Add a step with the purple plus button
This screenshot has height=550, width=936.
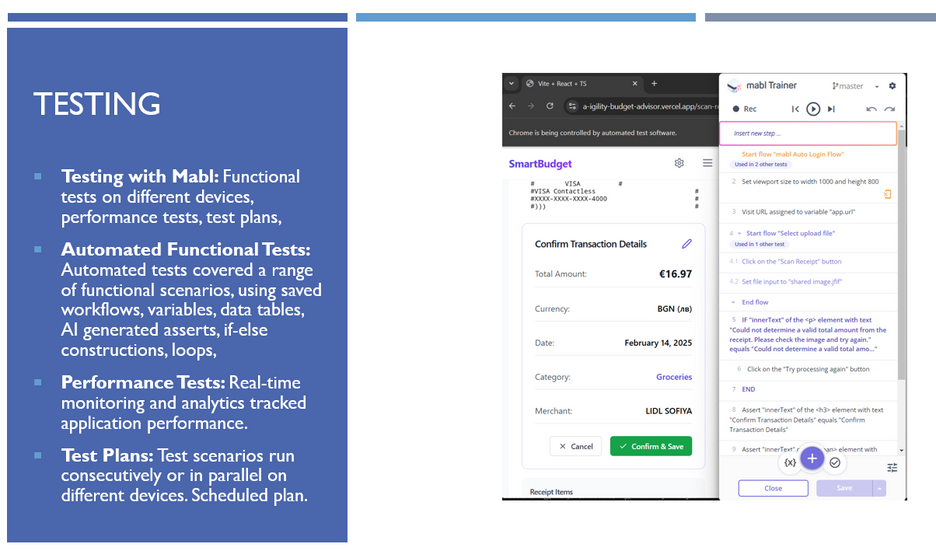811,459
